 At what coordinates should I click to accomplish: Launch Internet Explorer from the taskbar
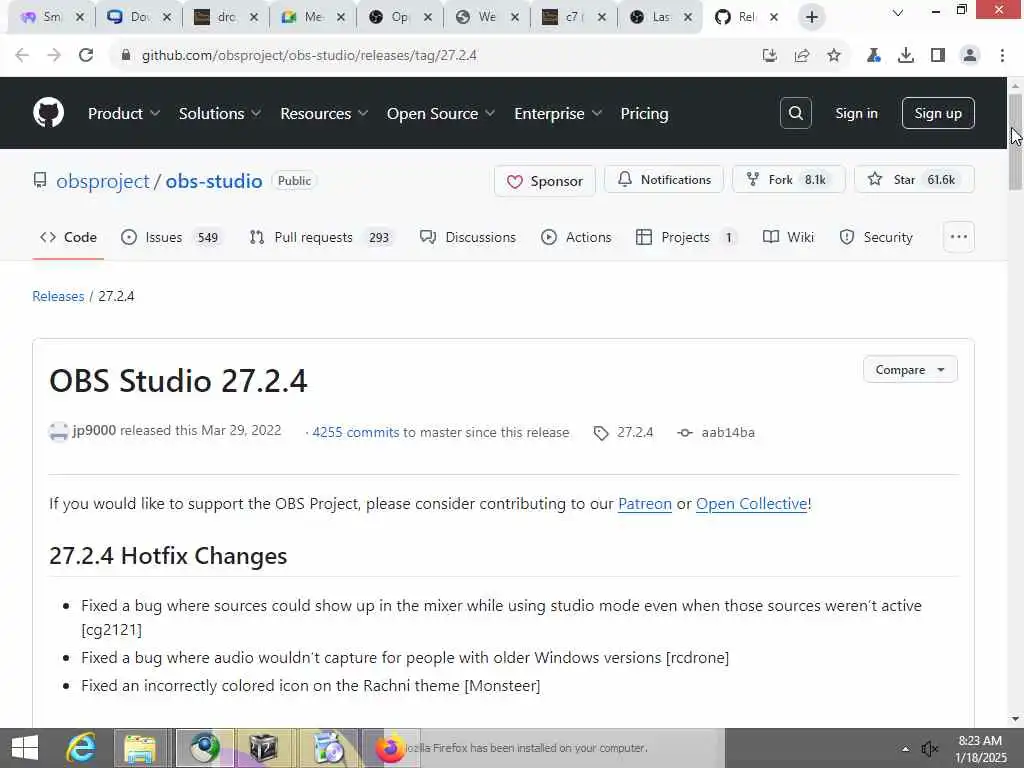[82, 748]
